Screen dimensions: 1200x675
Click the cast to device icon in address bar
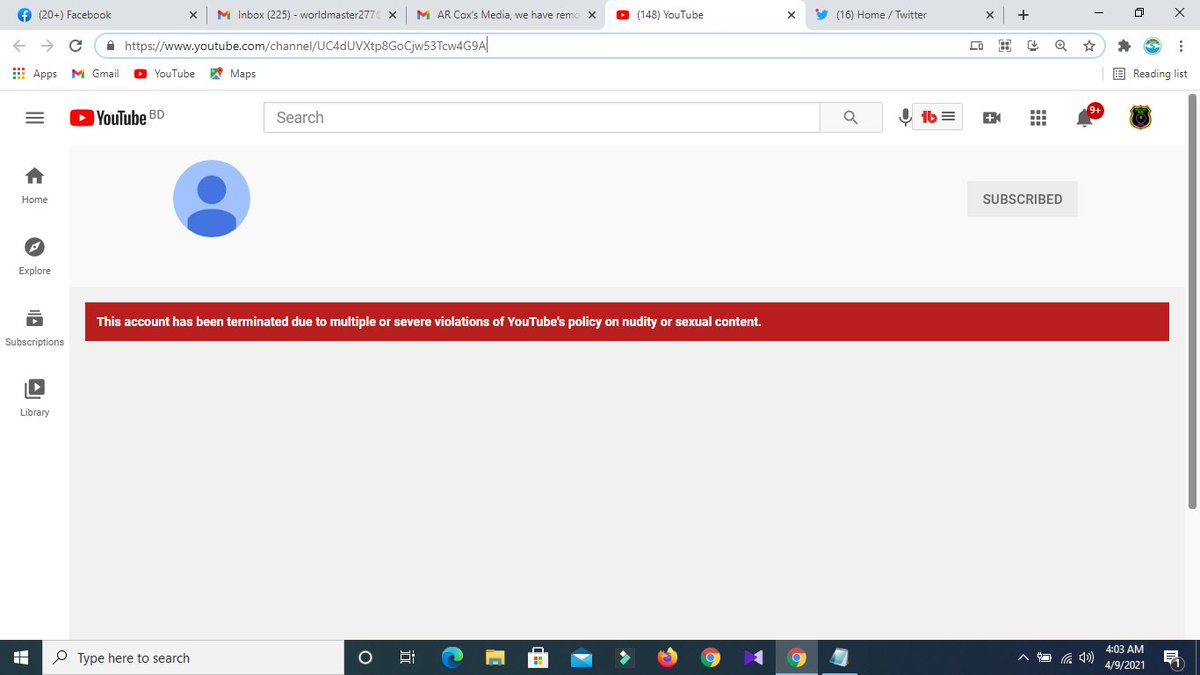coord(977,45)
